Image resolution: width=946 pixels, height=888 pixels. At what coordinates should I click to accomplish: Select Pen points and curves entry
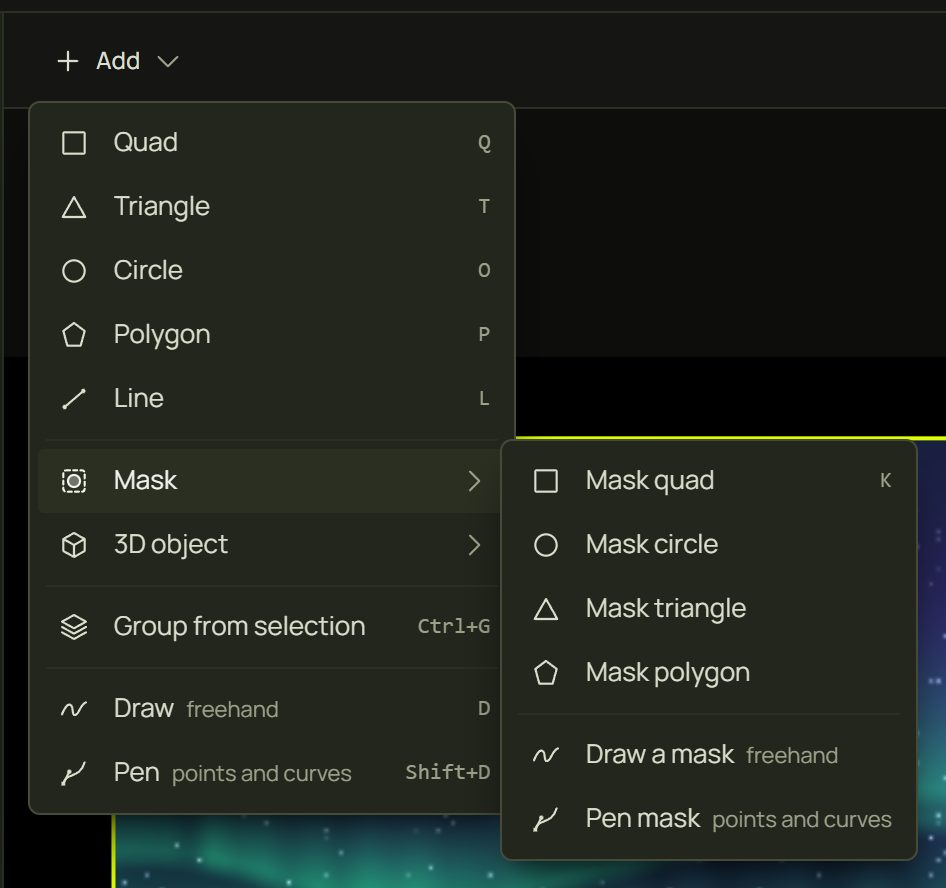tap(270, 773)
